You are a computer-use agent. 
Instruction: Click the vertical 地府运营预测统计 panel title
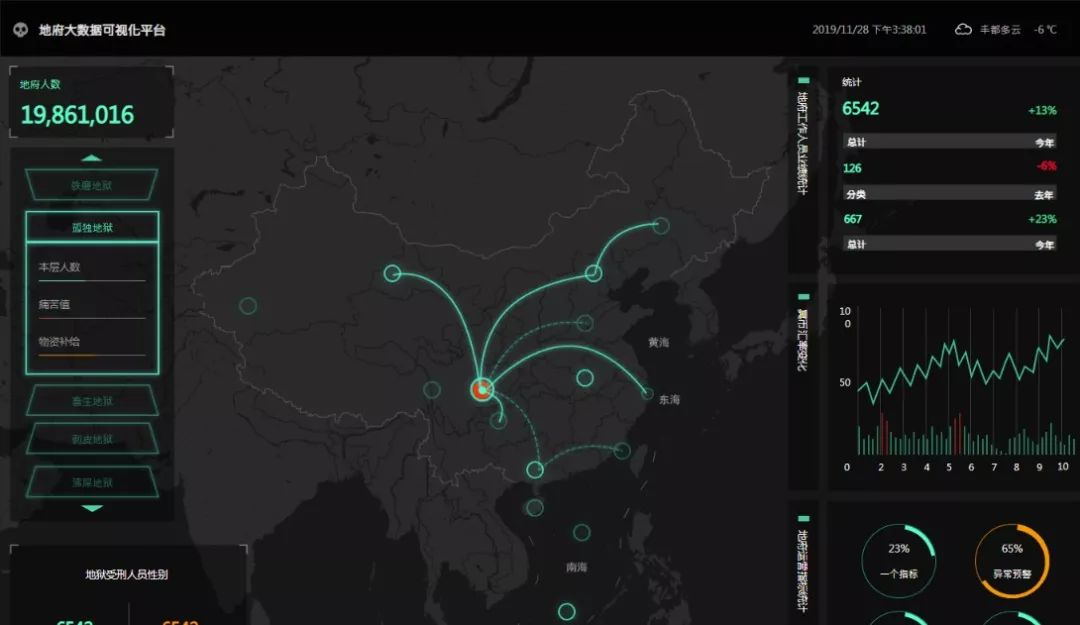802,570
